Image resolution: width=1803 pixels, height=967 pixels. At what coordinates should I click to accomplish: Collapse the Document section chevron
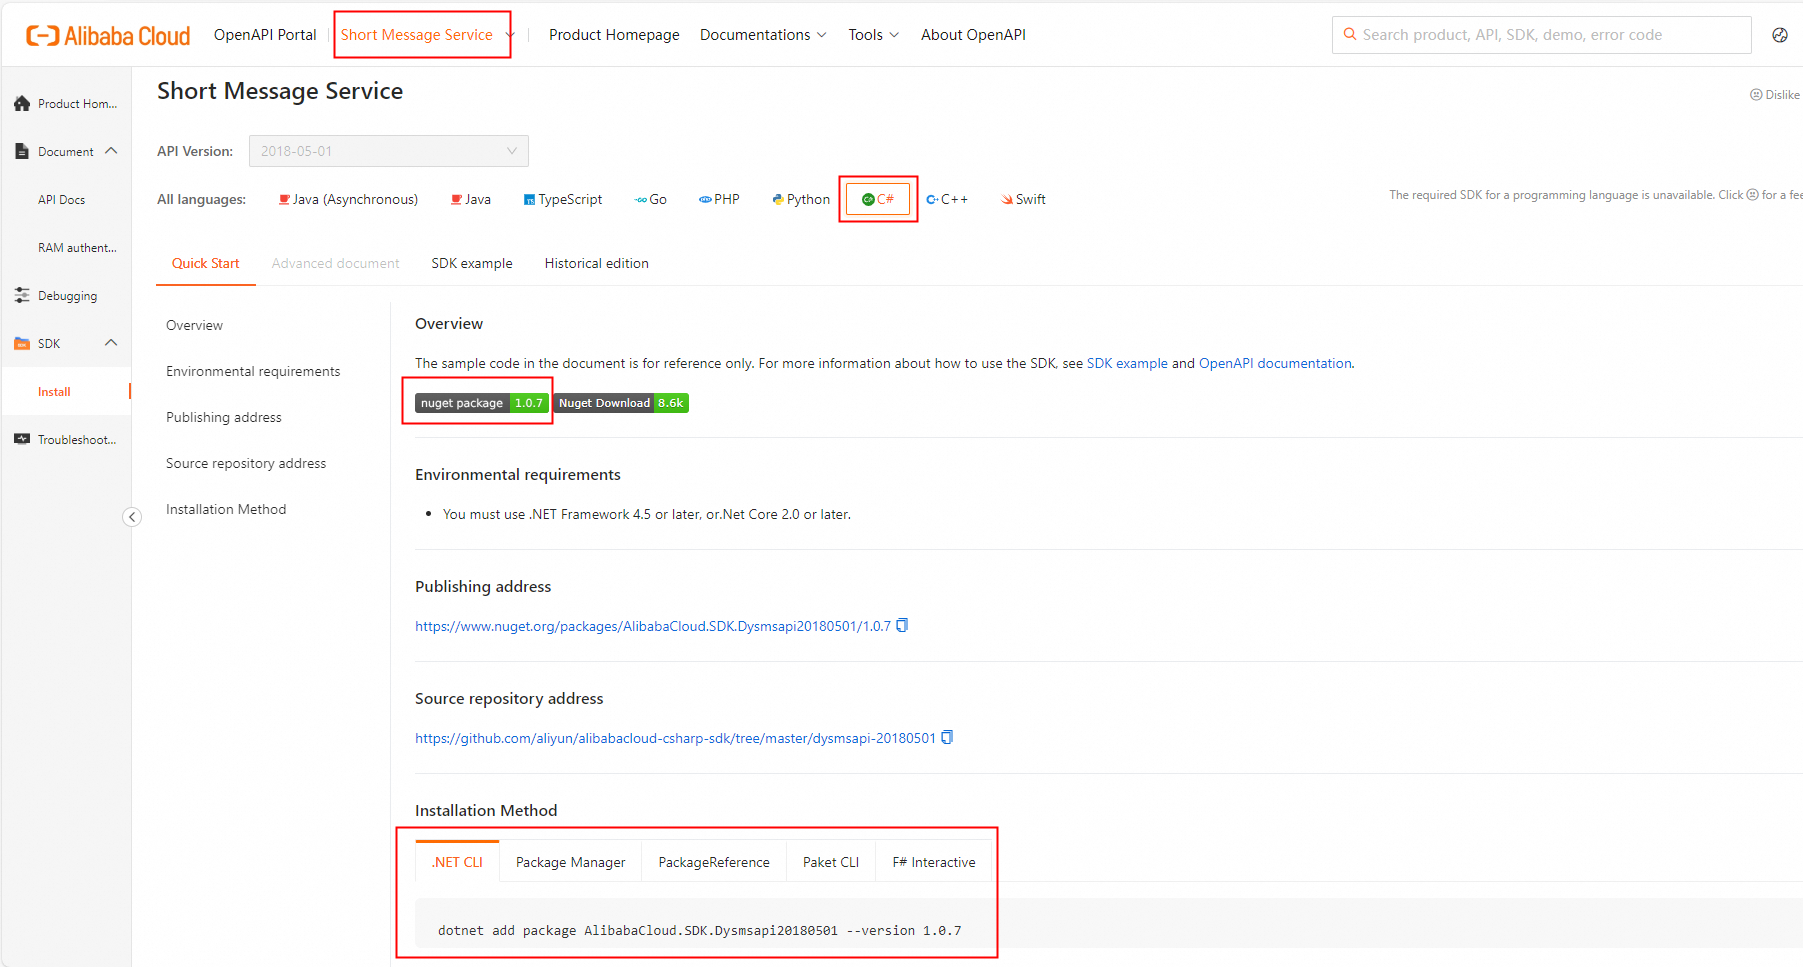tap(111, 151)
